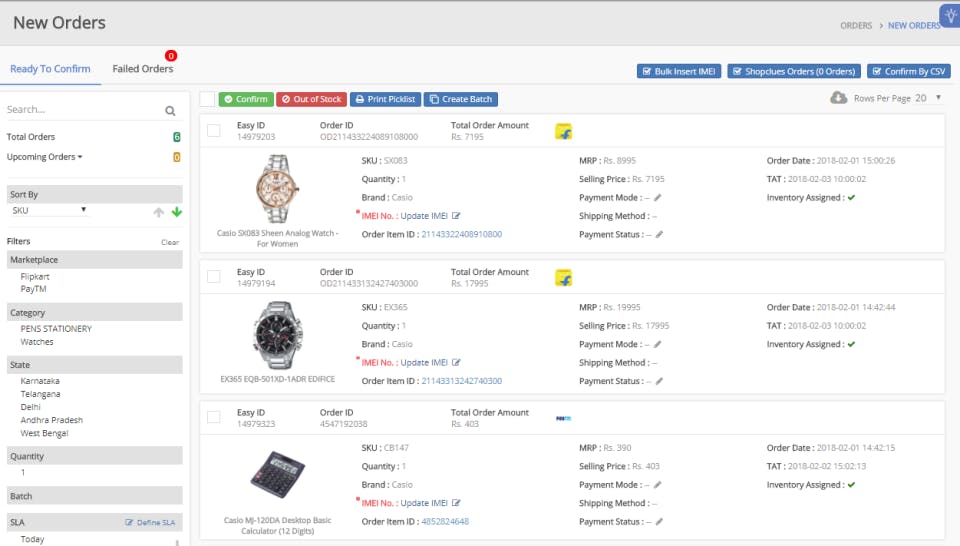This screenshot has height=546, width=960.
Task: Click the search magnifier icon
Action: point(170,110)
